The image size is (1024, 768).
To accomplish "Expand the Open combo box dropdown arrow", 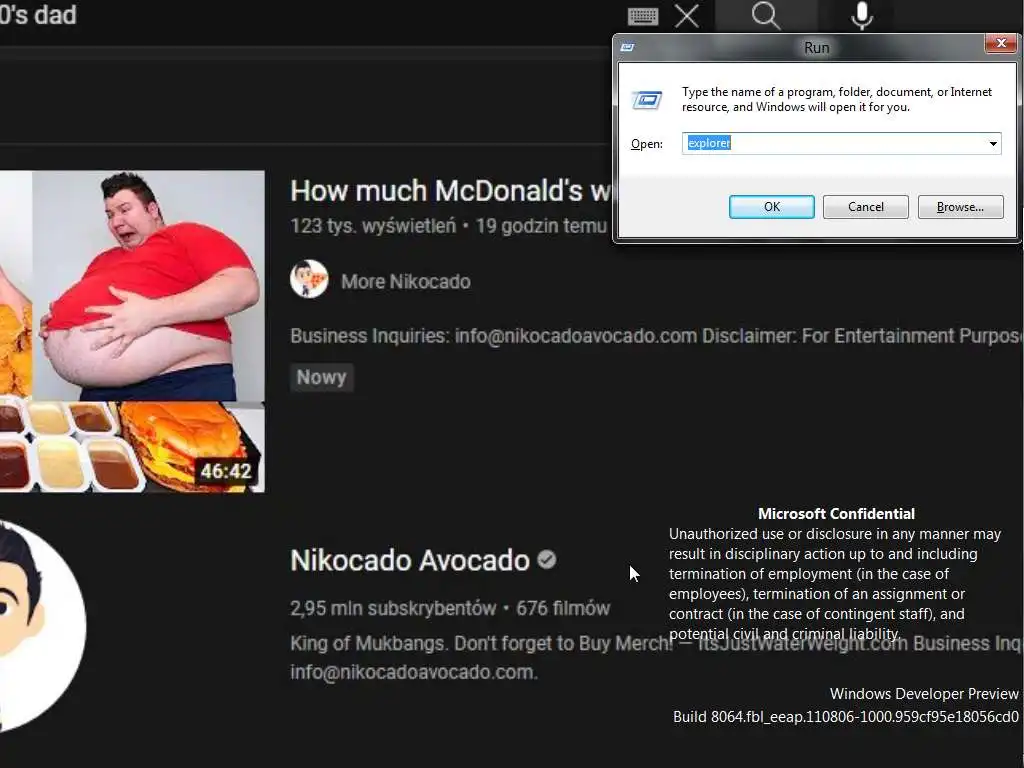I will 993,144.
